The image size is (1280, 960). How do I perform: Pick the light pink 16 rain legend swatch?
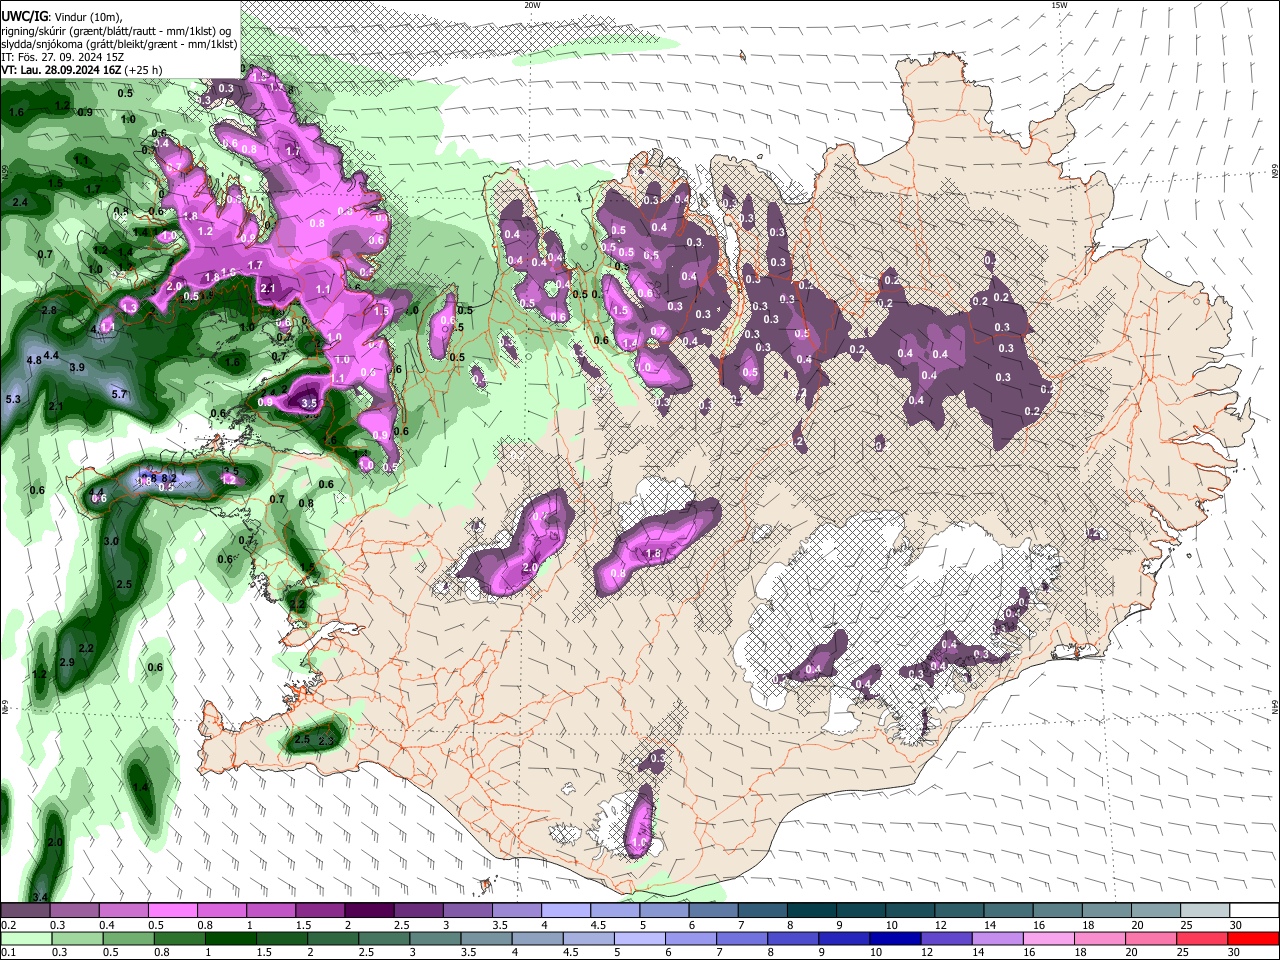tap(1049, 939)
